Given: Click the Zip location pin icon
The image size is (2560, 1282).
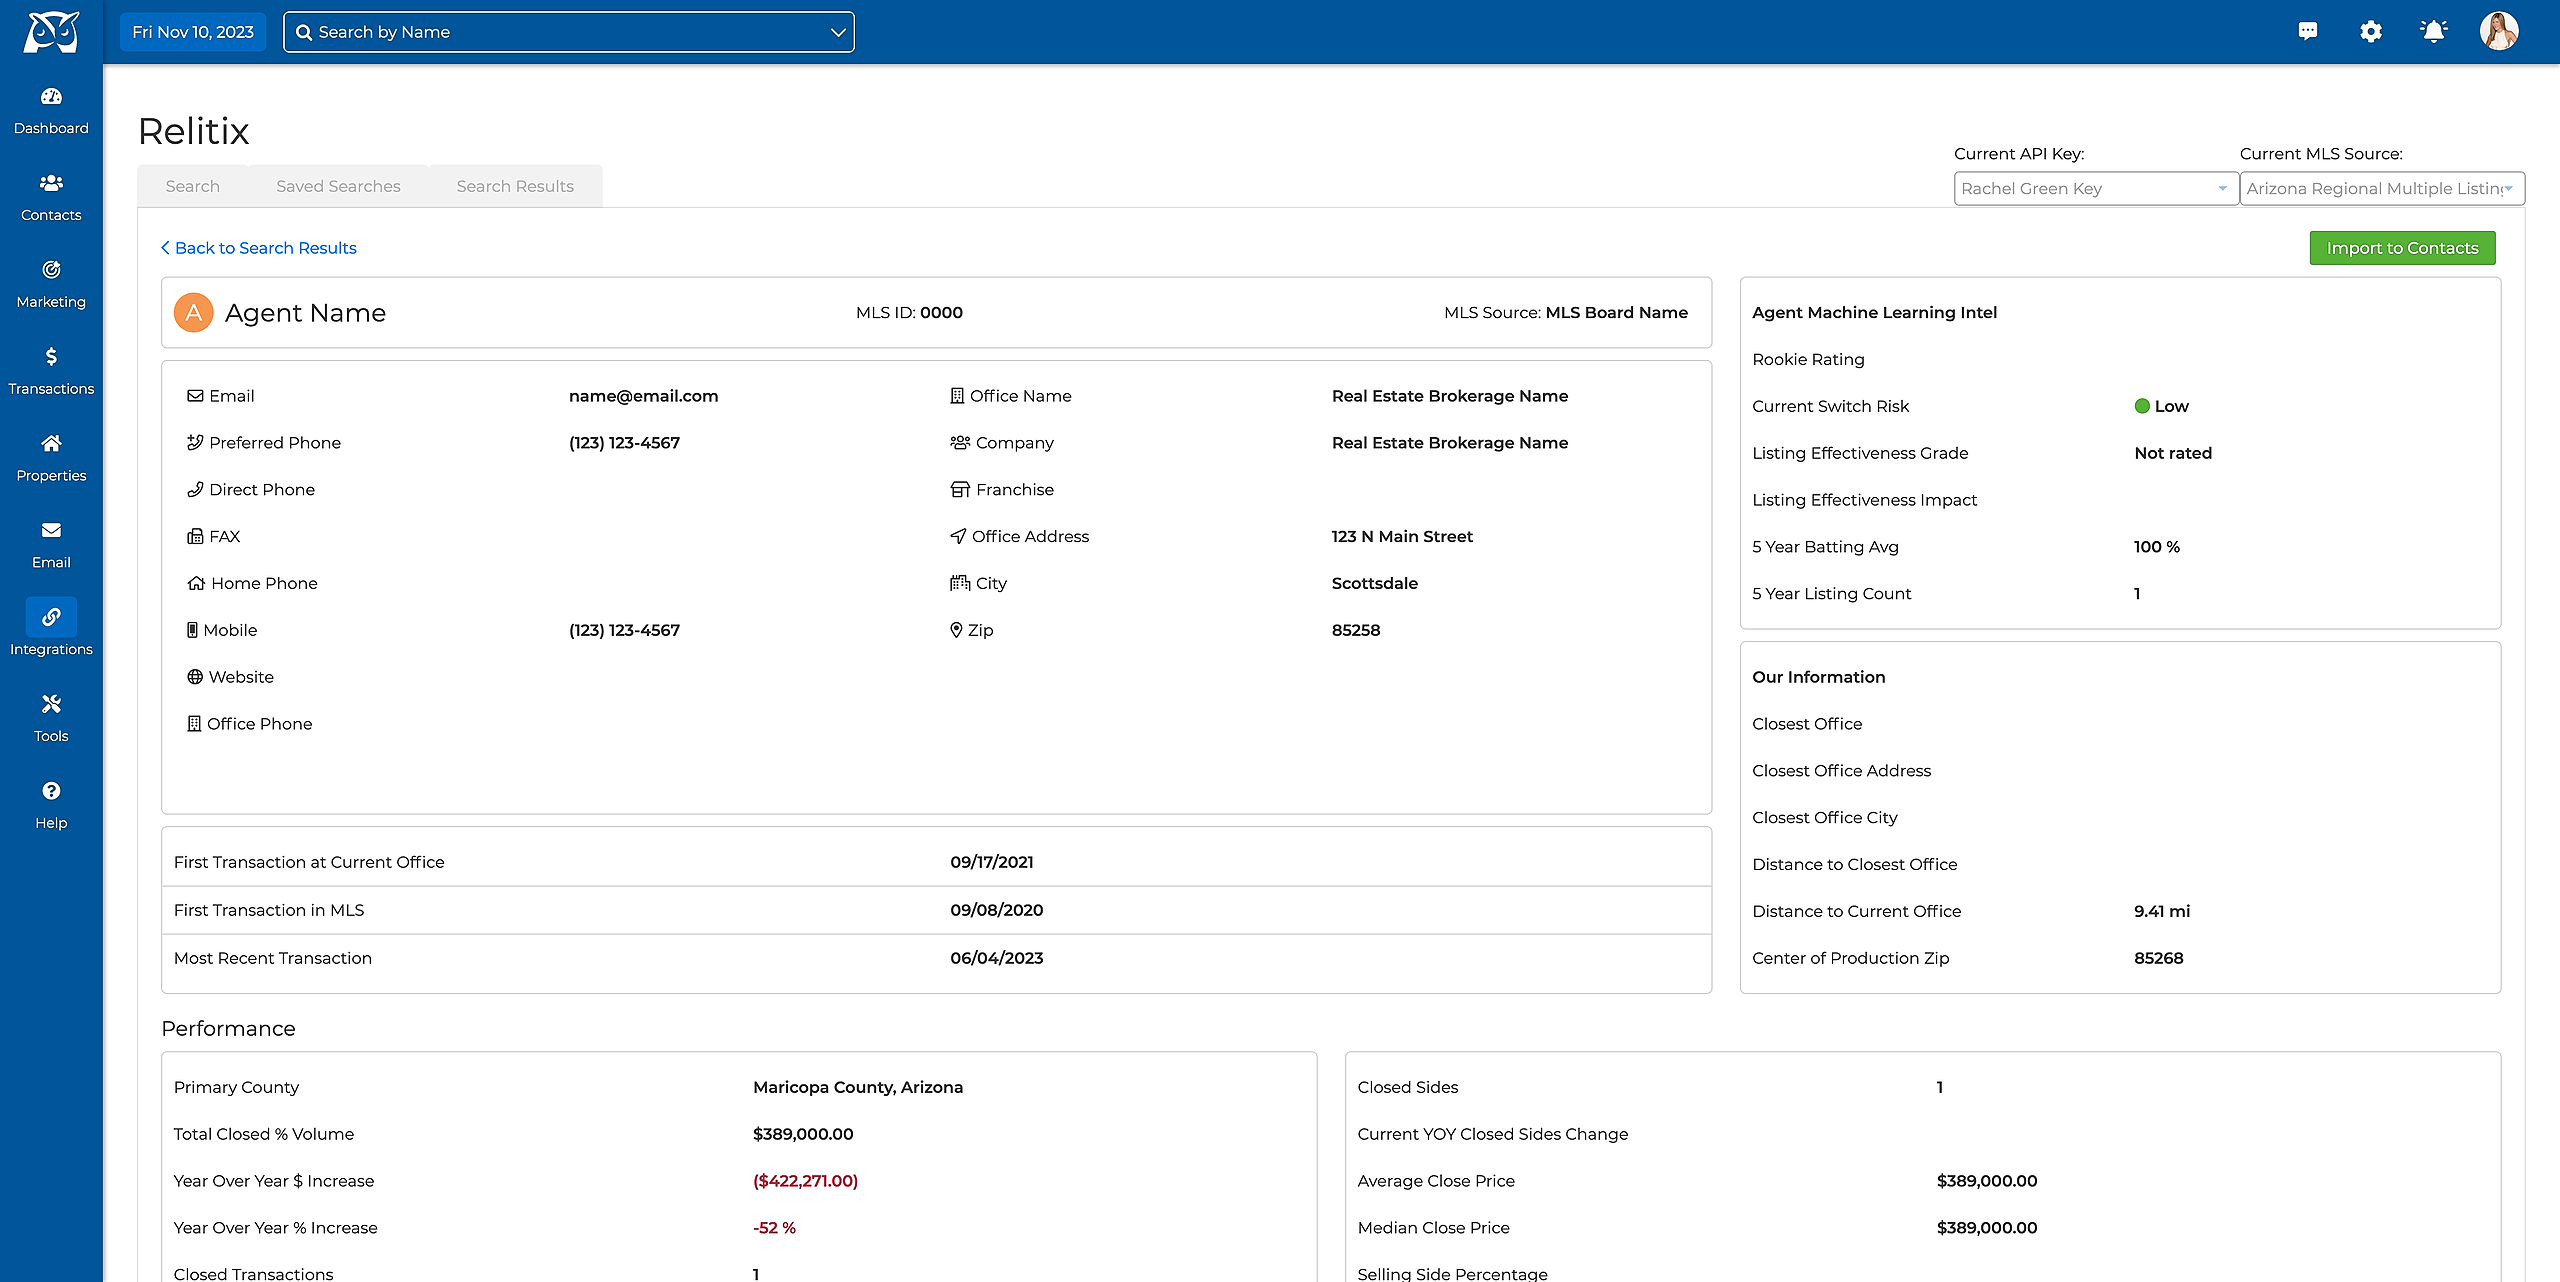Looking at the screenshot, I should [956, 630].
